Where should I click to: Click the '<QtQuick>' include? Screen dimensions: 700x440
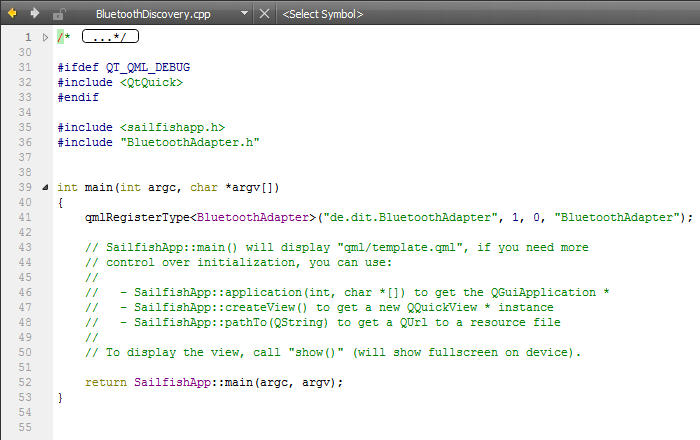coord(151,83)
